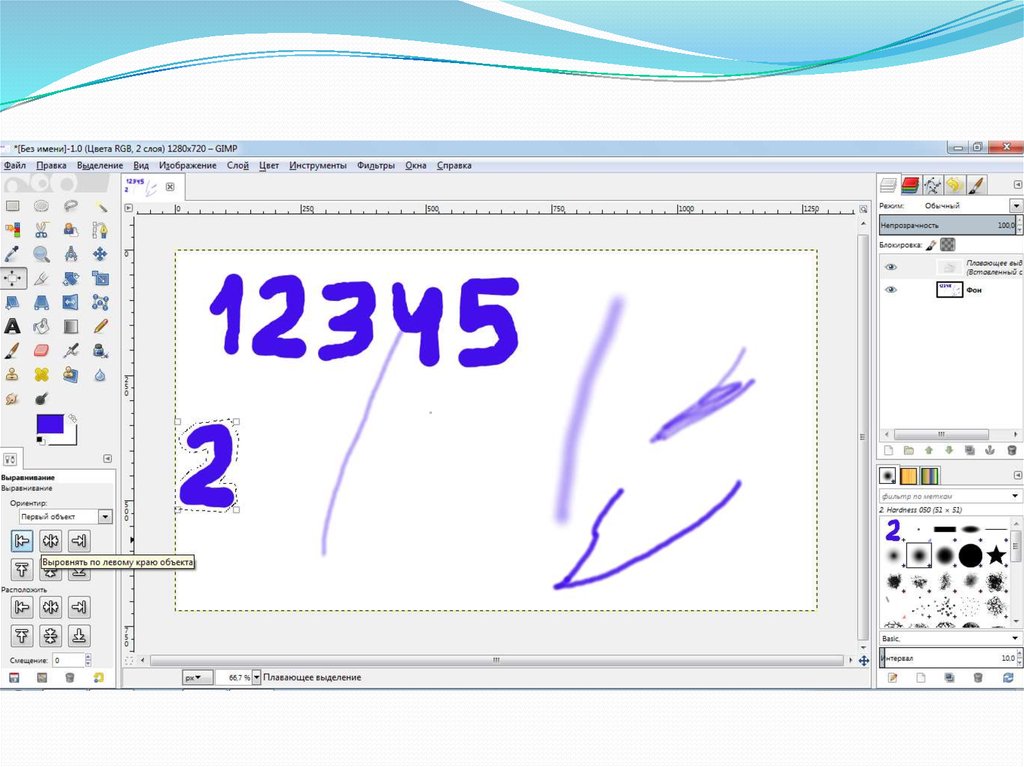Image resolution: width=1024 pixels, height=767 pixels.
Task: Select the Crop tool
Action: 41,278
